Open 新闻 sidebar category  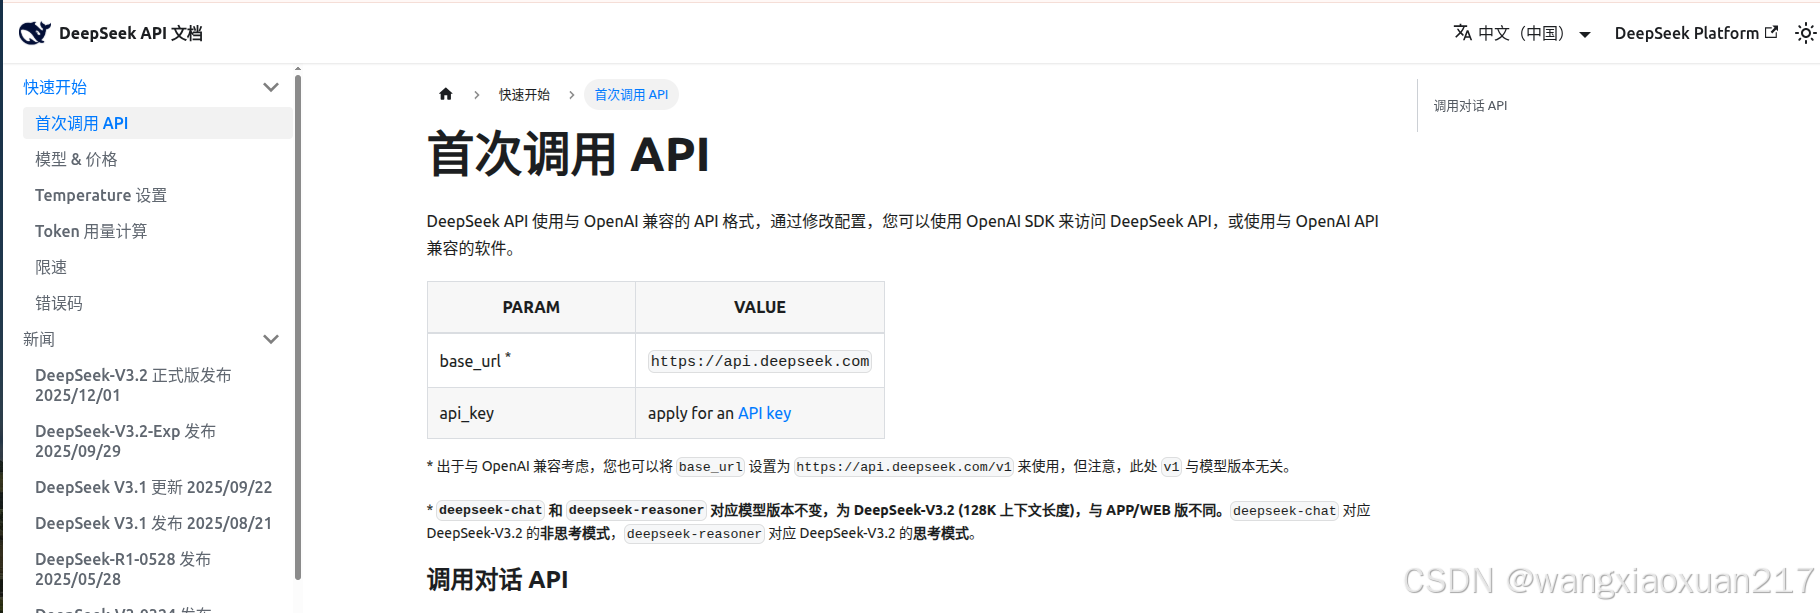coord(39,339)
